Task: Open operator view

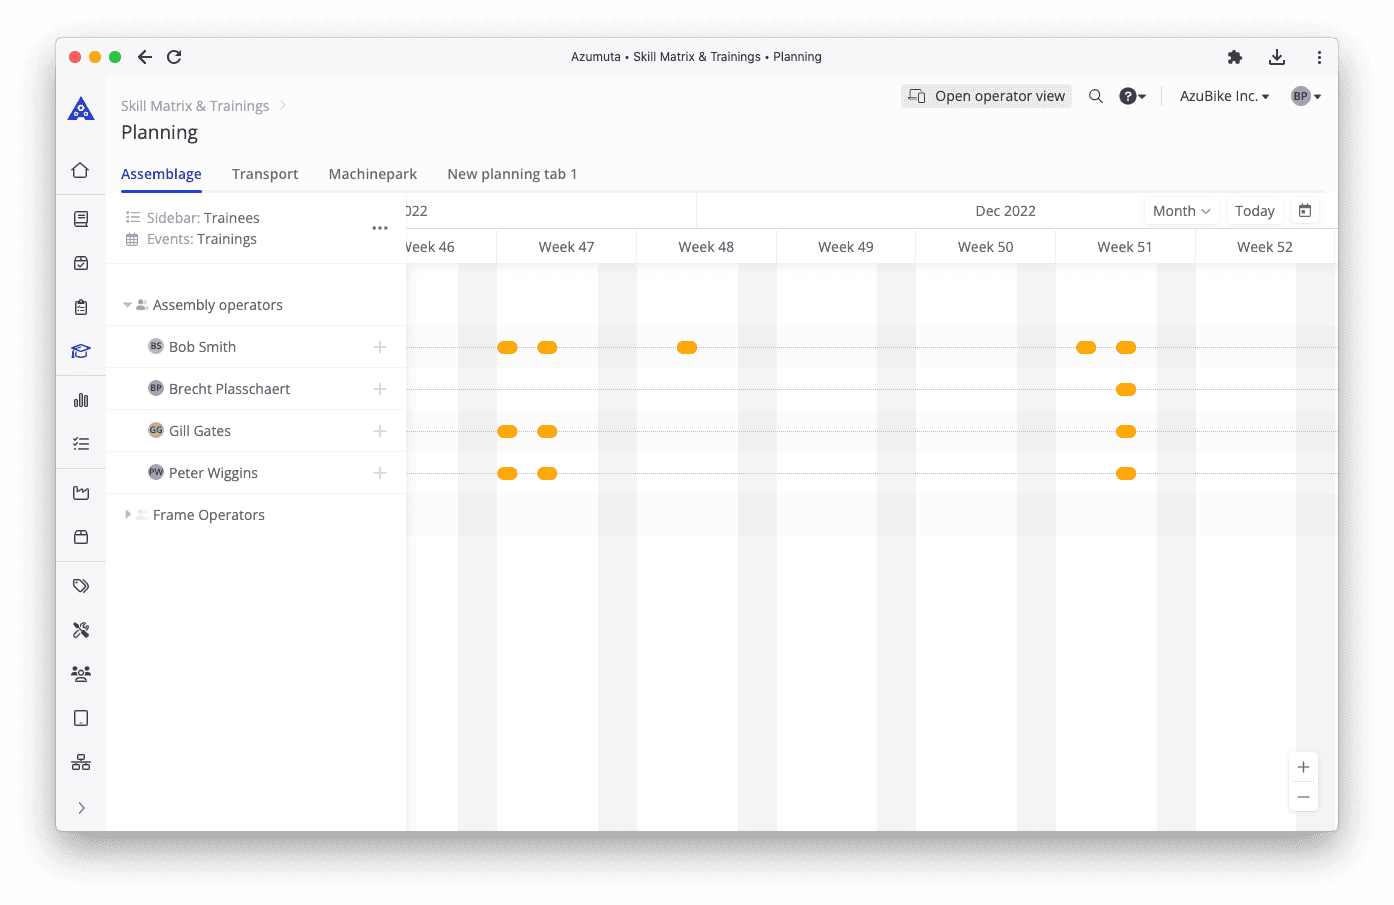Action: click(985, 95)
